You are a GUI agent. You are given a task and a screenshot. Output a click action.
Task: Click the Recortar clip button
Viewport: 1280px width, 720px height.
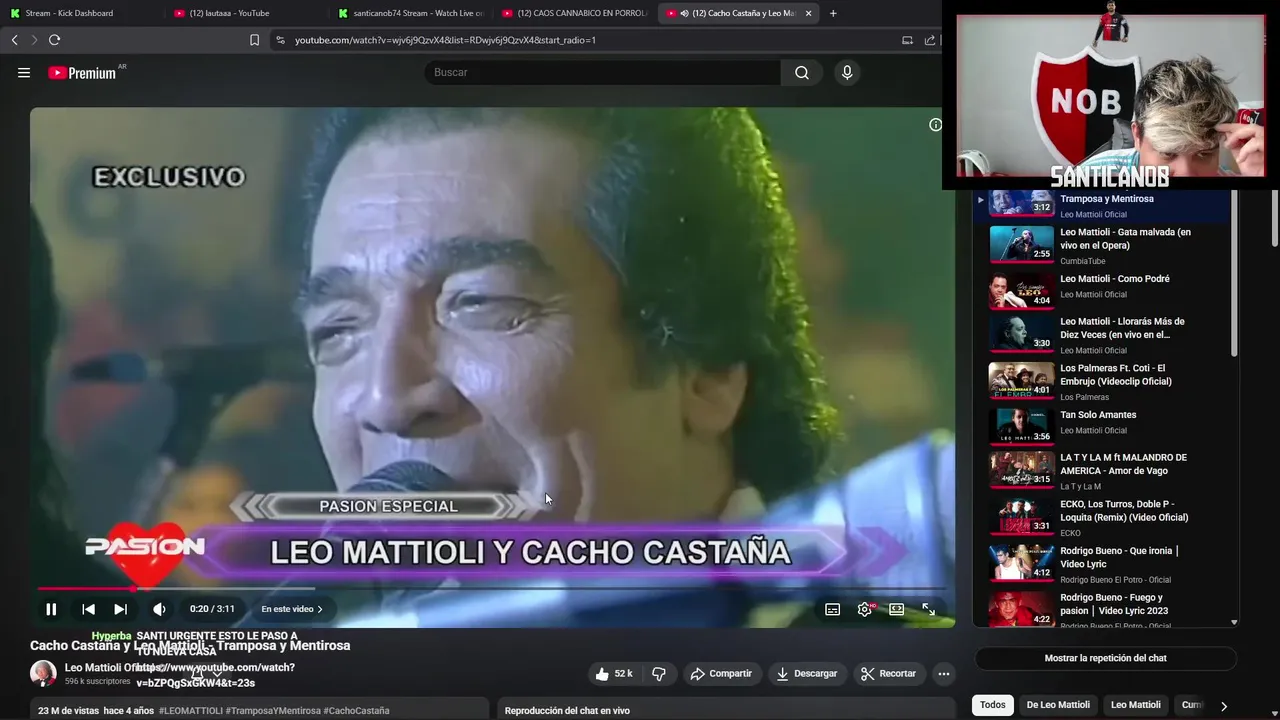click(x=888, y=674)
